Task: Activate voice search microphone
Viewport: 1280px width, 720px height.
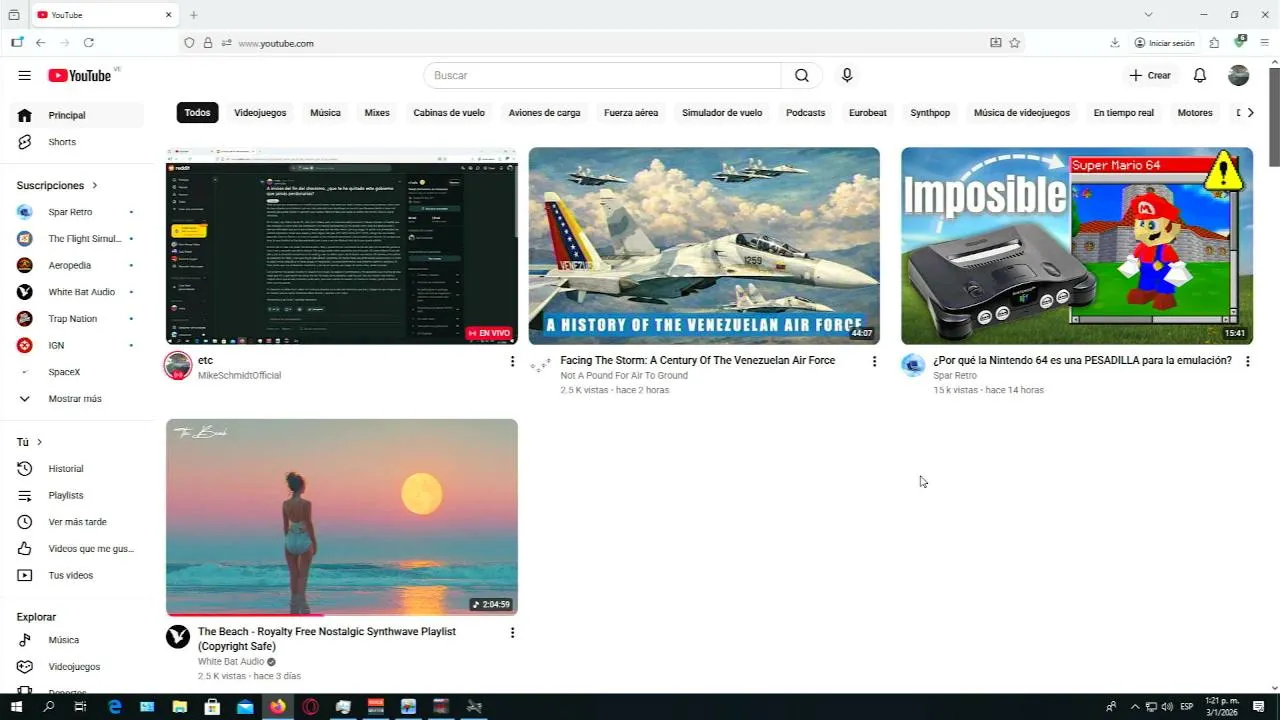Action: [x=847, y=75]
